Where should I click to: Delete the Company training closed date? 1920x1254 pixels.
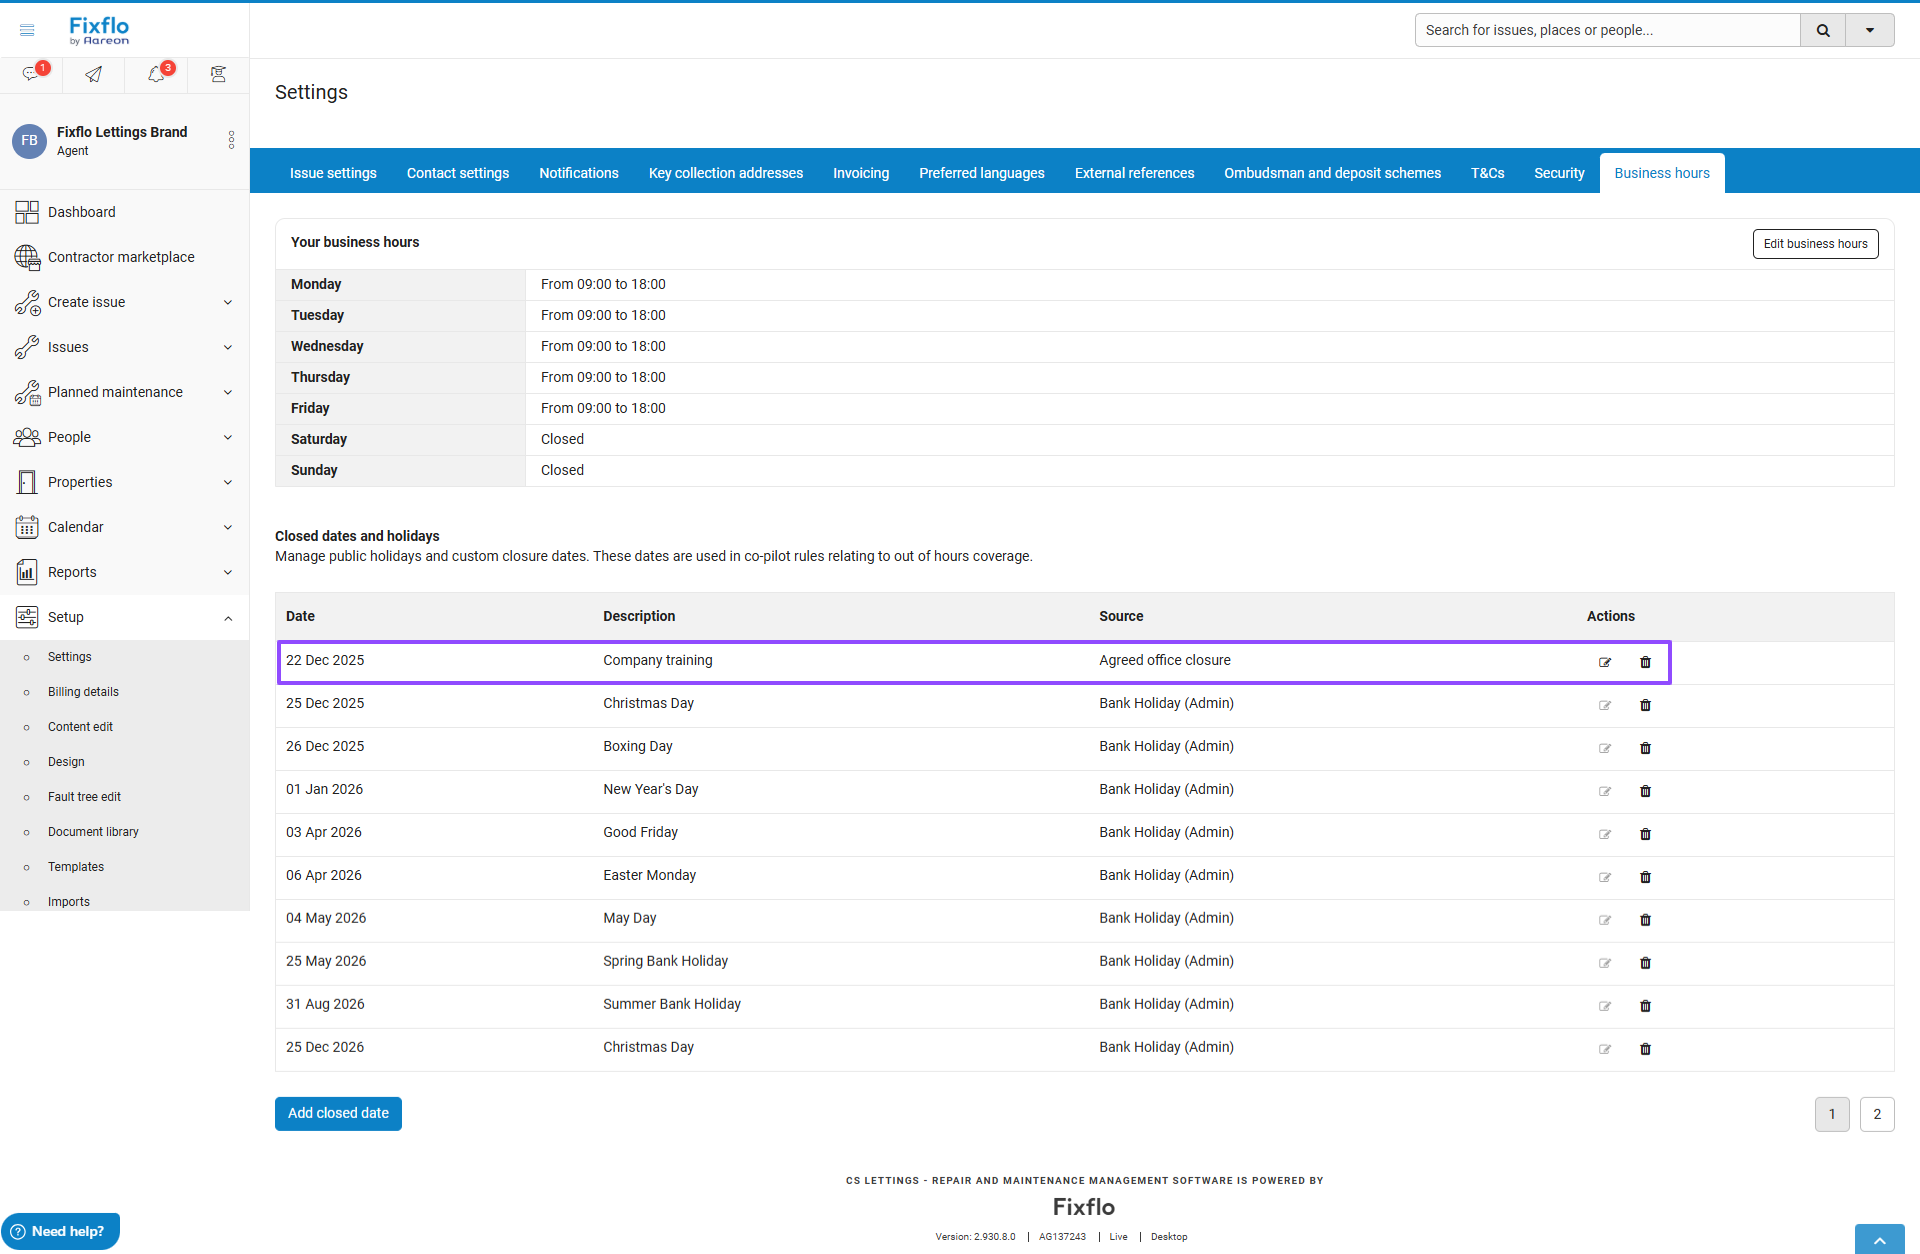1645,662
